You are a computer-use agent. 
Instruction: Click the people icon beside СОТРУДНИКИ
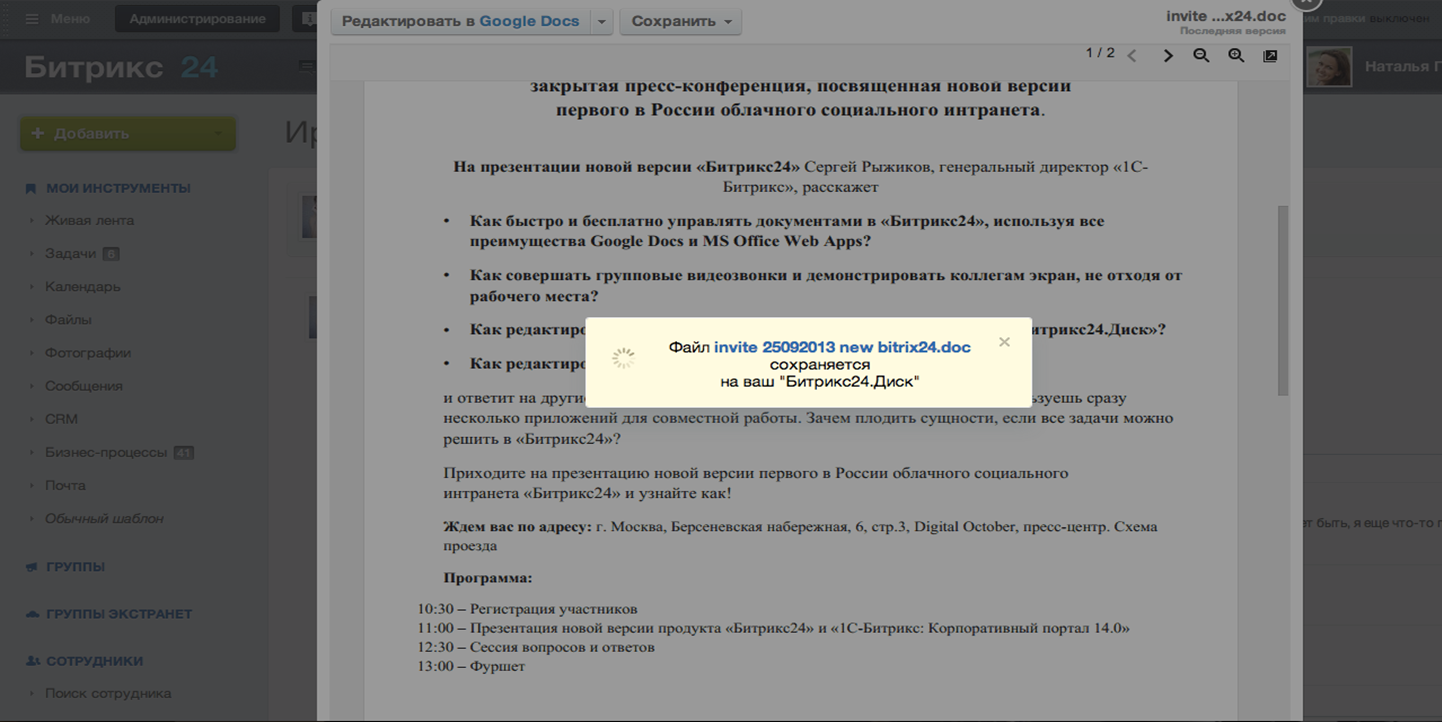[x=32, y=660]
